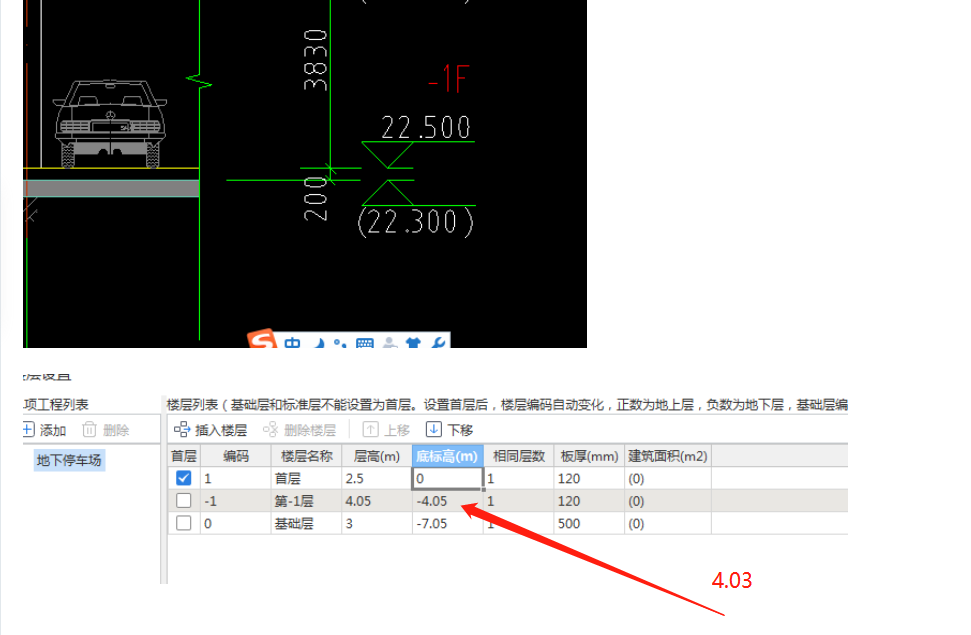Screen dimensions: 971x635
Task: Click the 底标高(m) column header
Action: pyautogui.click(x=447, y=456)
